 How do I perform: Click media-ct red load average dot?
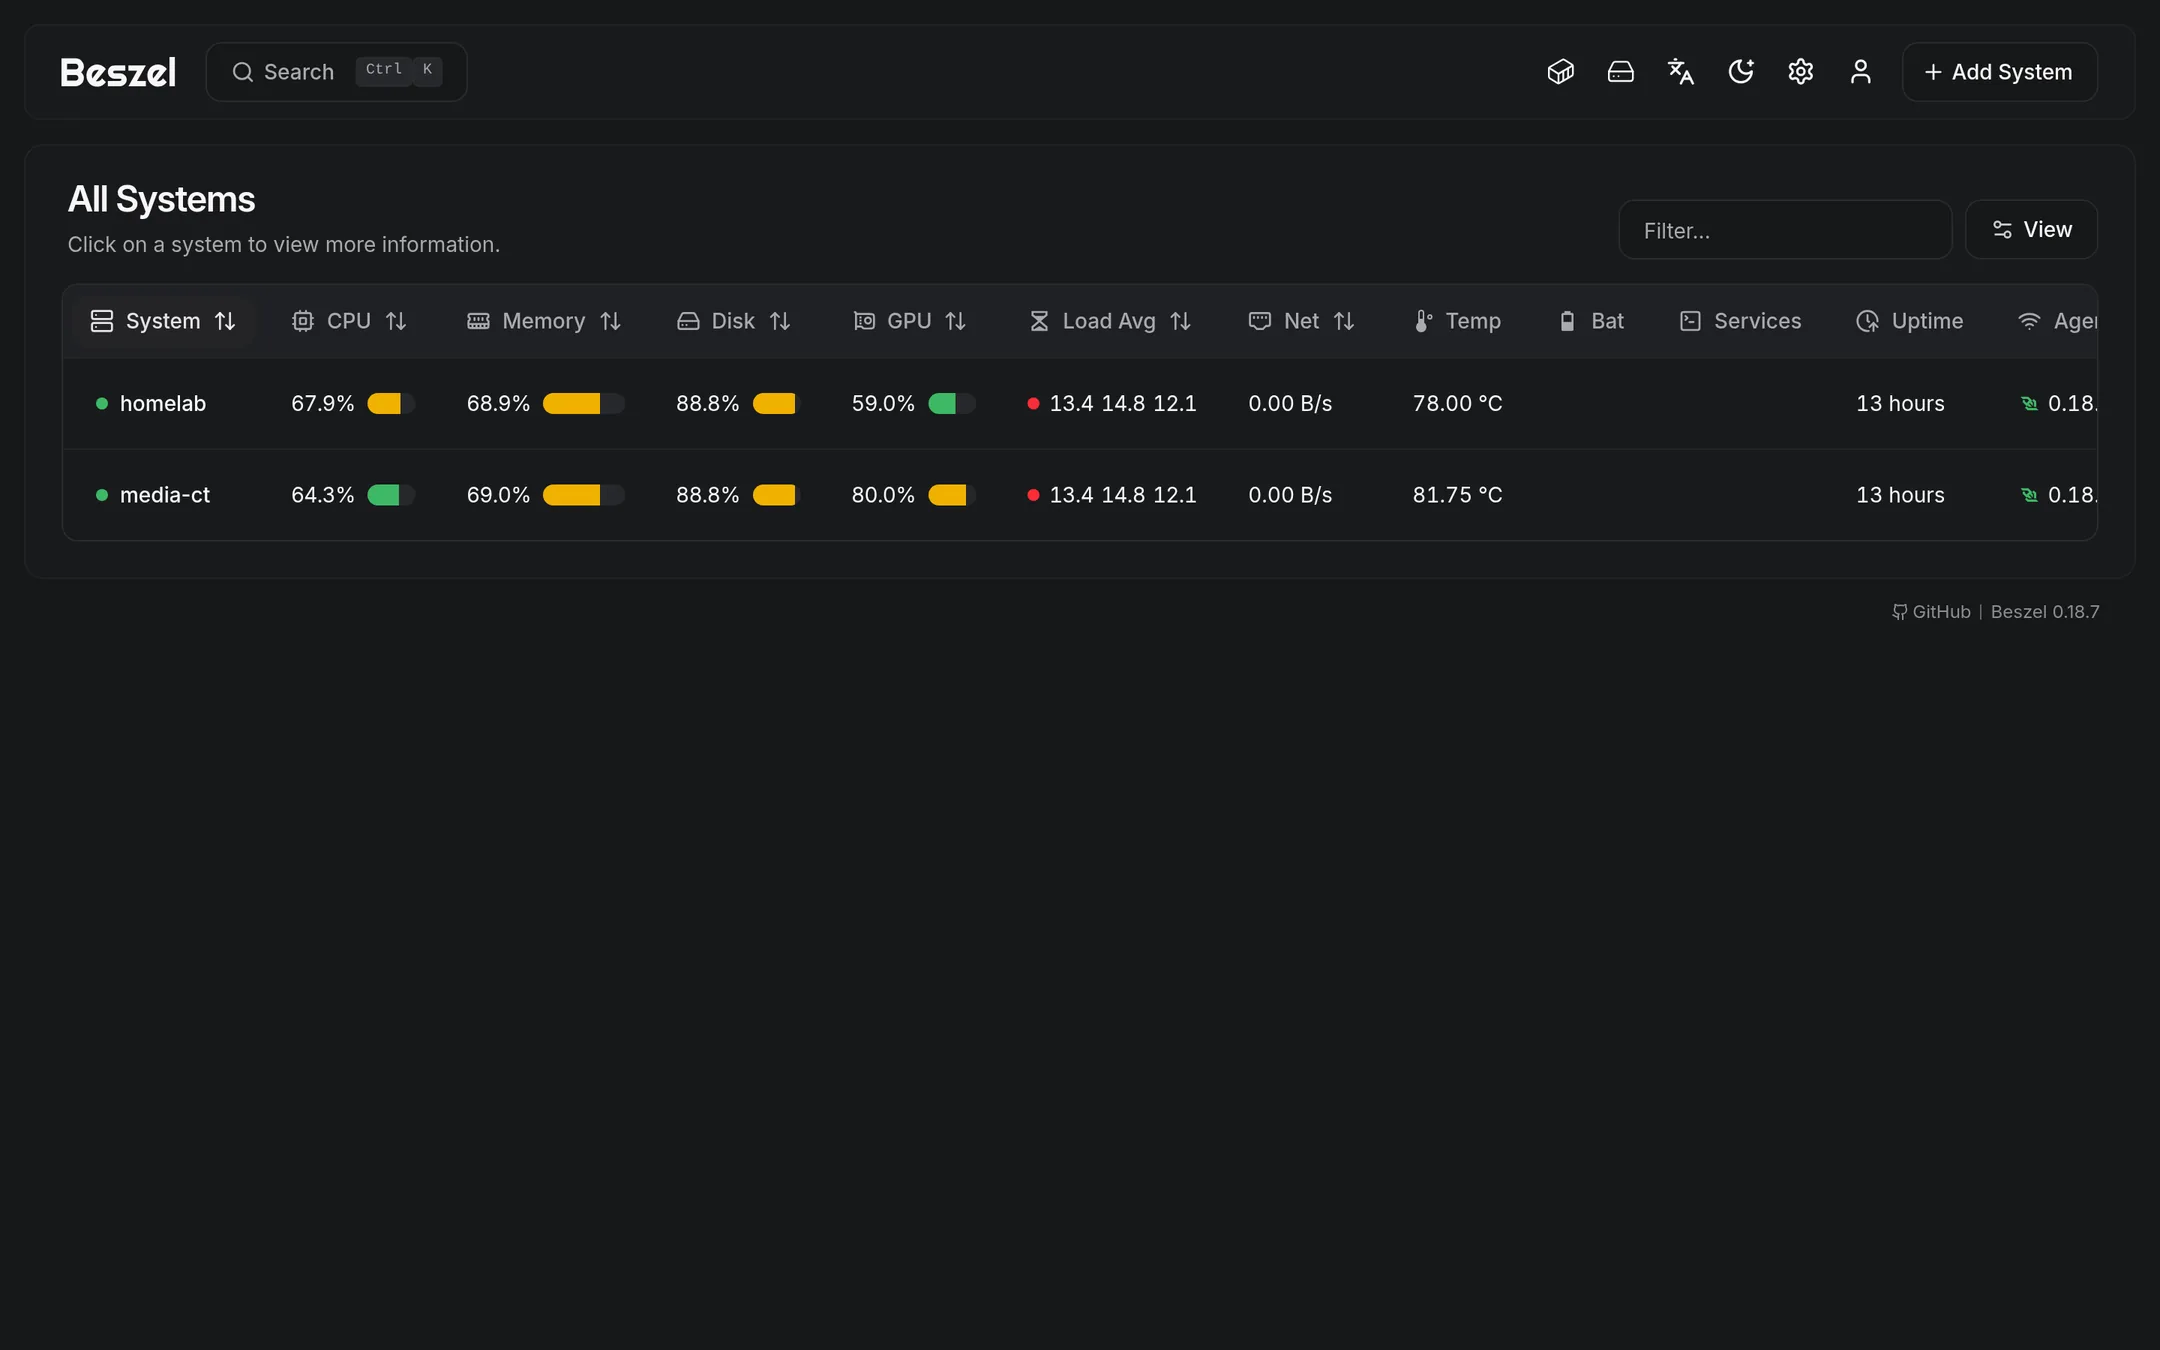tap(1033, 495)
